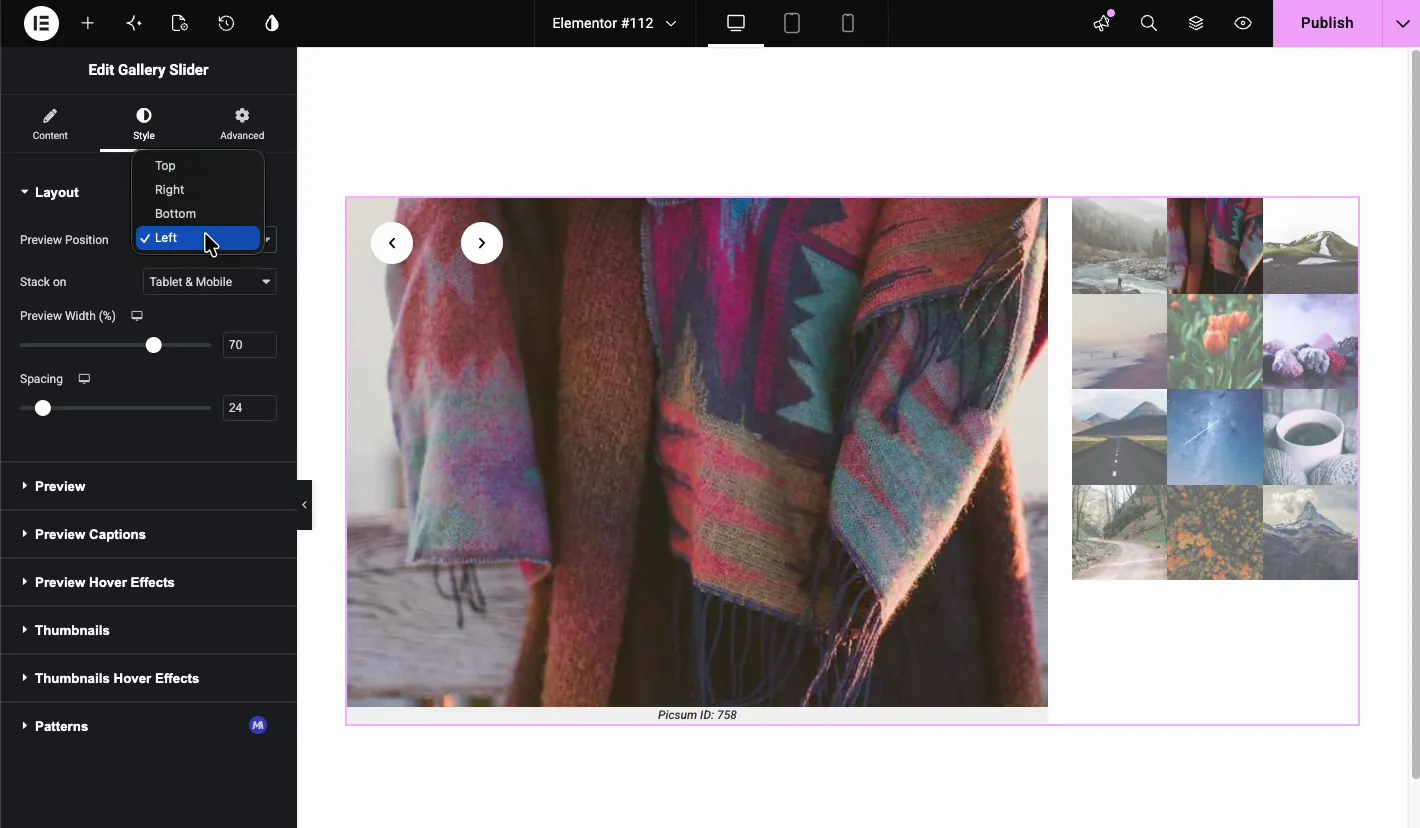
Task: Edit the Spacing value 24
Action: click(249, 408)
